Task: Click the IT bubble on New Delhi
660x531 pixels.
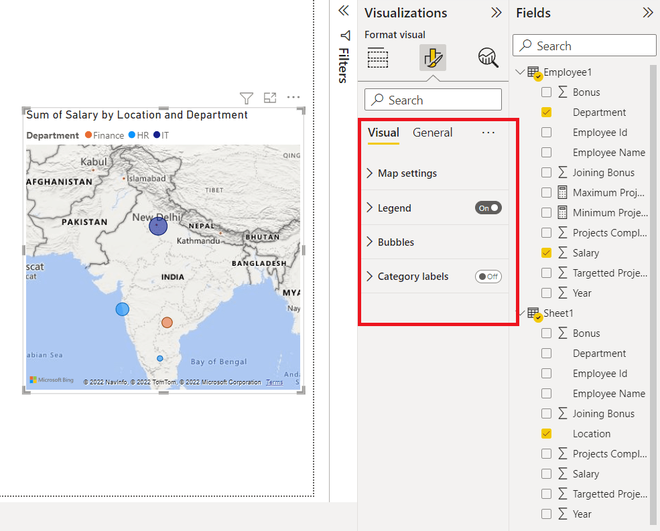Action: (x=158, y=226)
